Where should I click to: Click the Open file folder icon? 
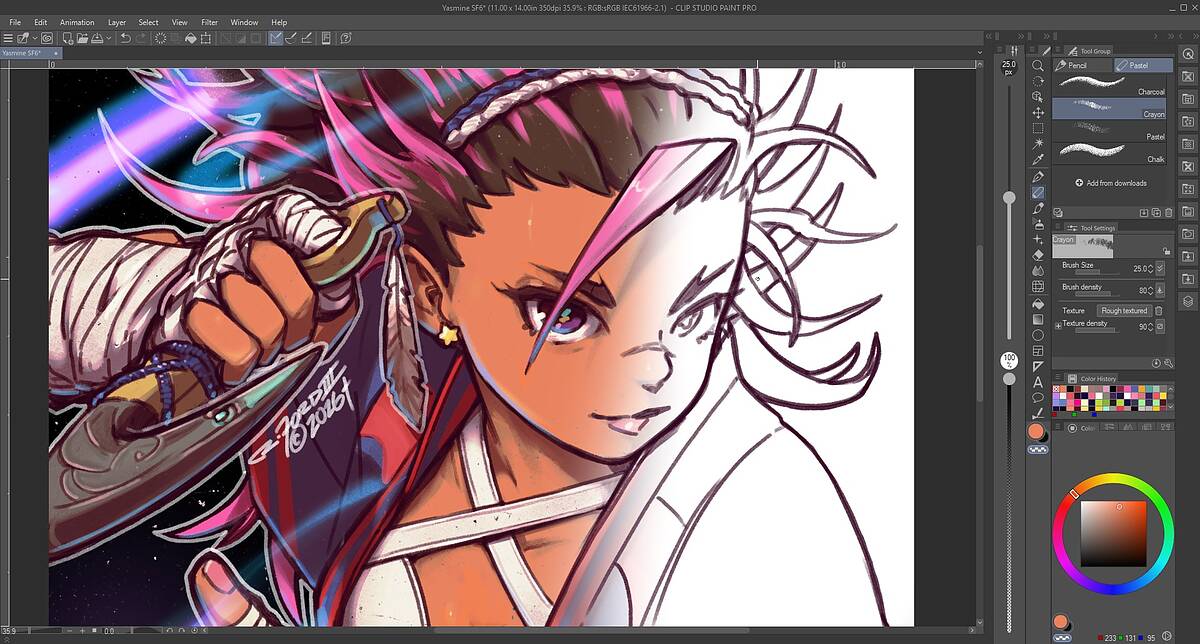pyautogui.click(x=82, y=38)
